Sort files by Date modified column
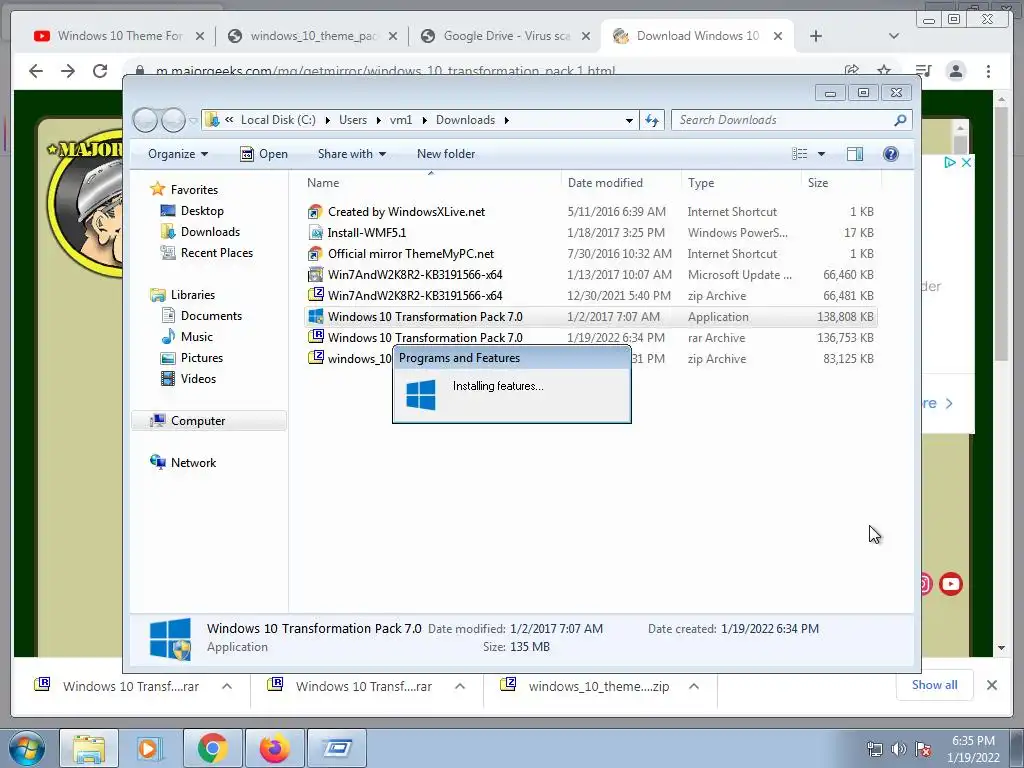Viewport: 1024px width, 768px height. coord(620,183)
